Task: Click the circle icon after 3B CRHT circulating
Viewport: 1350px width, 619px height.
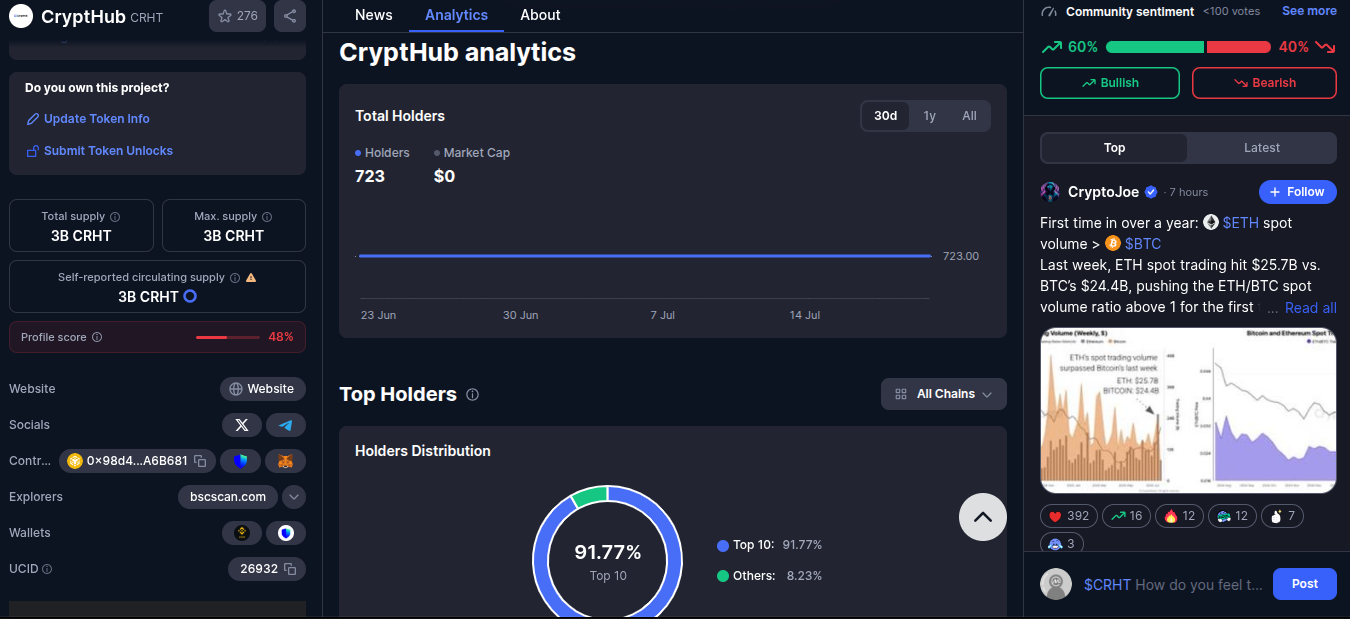Action: [190, 297]
